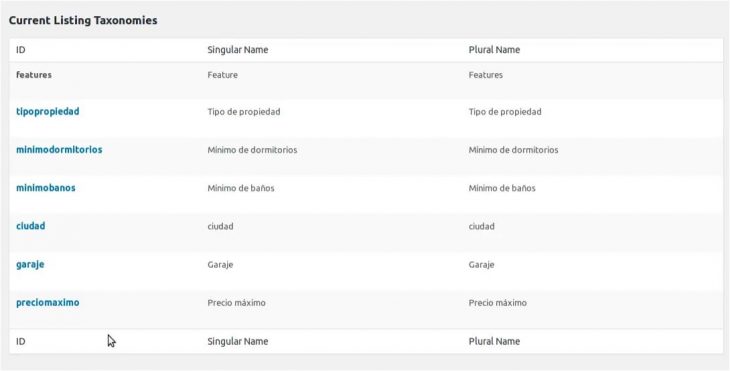
Task: Select plural 'Garaje' cell
Action: click(x=481, y=265)
